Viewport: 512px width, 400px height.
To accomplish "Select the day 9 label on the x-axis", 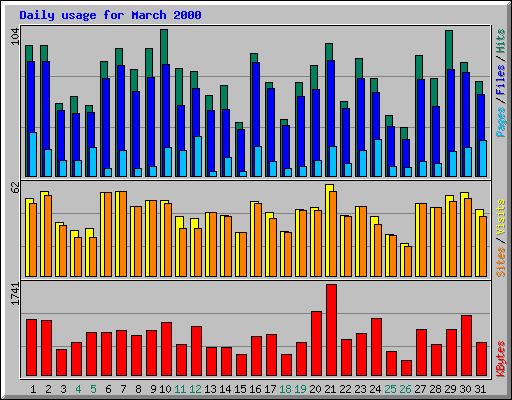I will [x=153, y=389].
